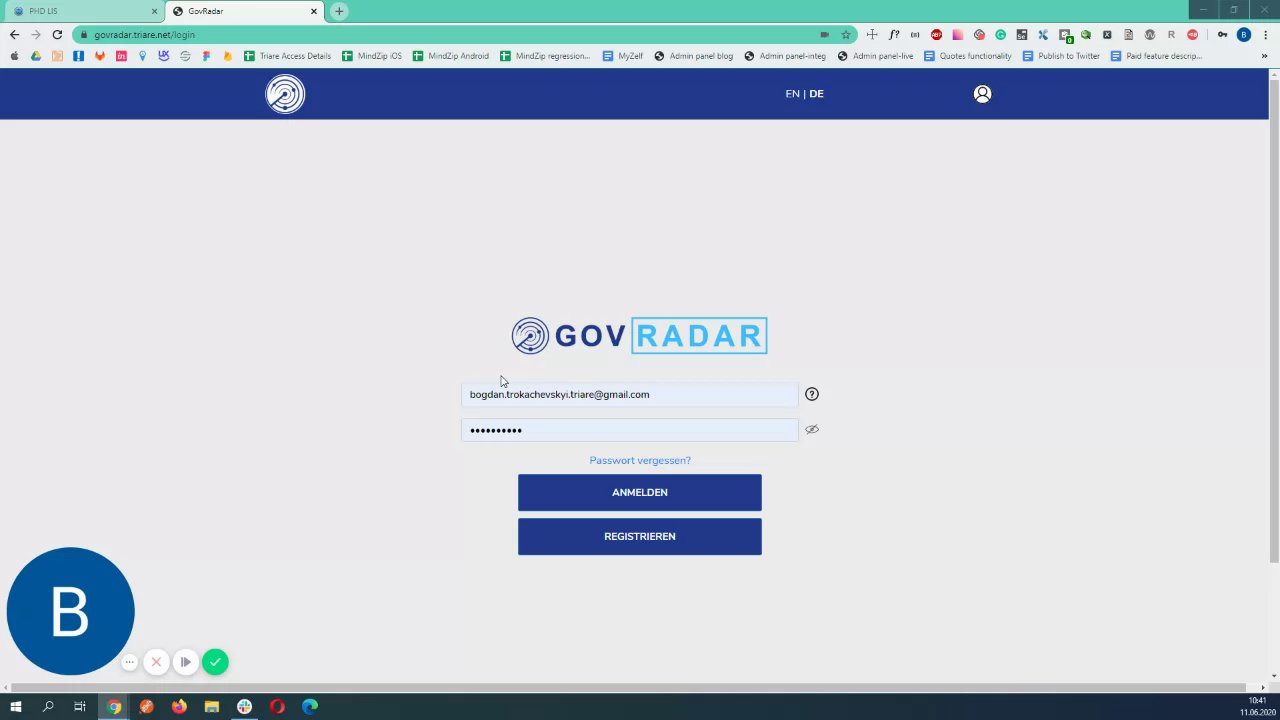
Task: Cancel recording with the red X button
Action: pos(156,662)
